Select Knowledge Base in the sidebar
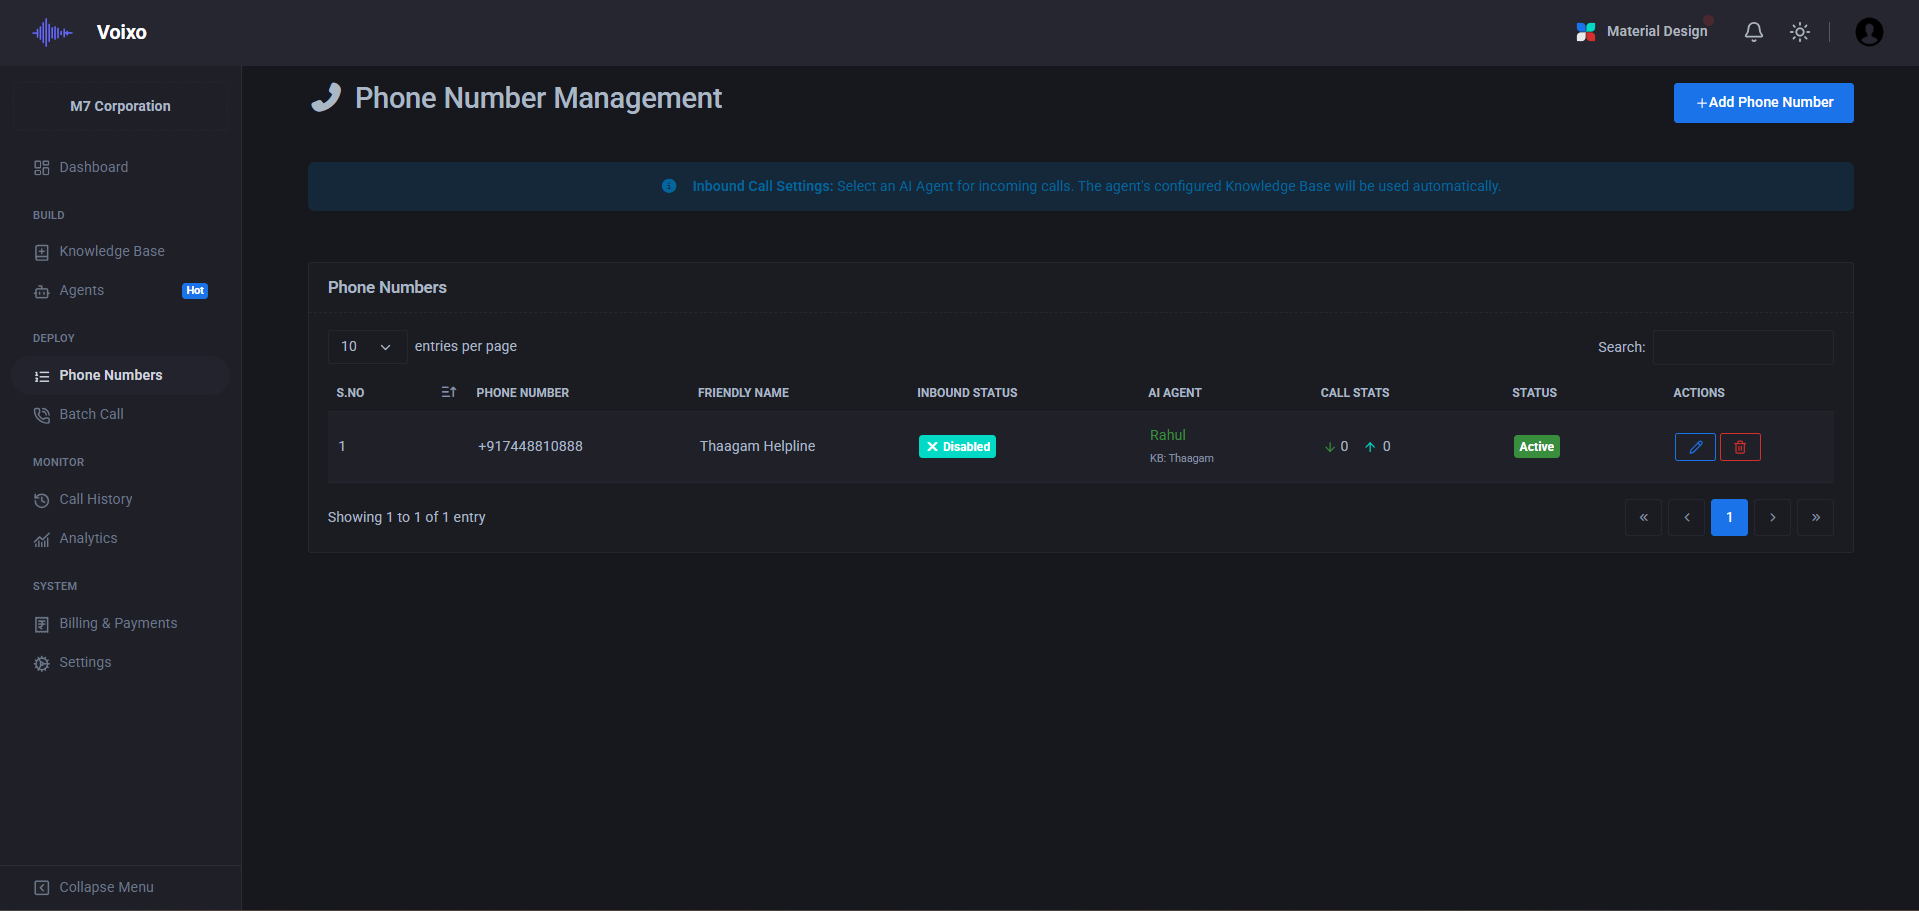 (x=111, y=251)
